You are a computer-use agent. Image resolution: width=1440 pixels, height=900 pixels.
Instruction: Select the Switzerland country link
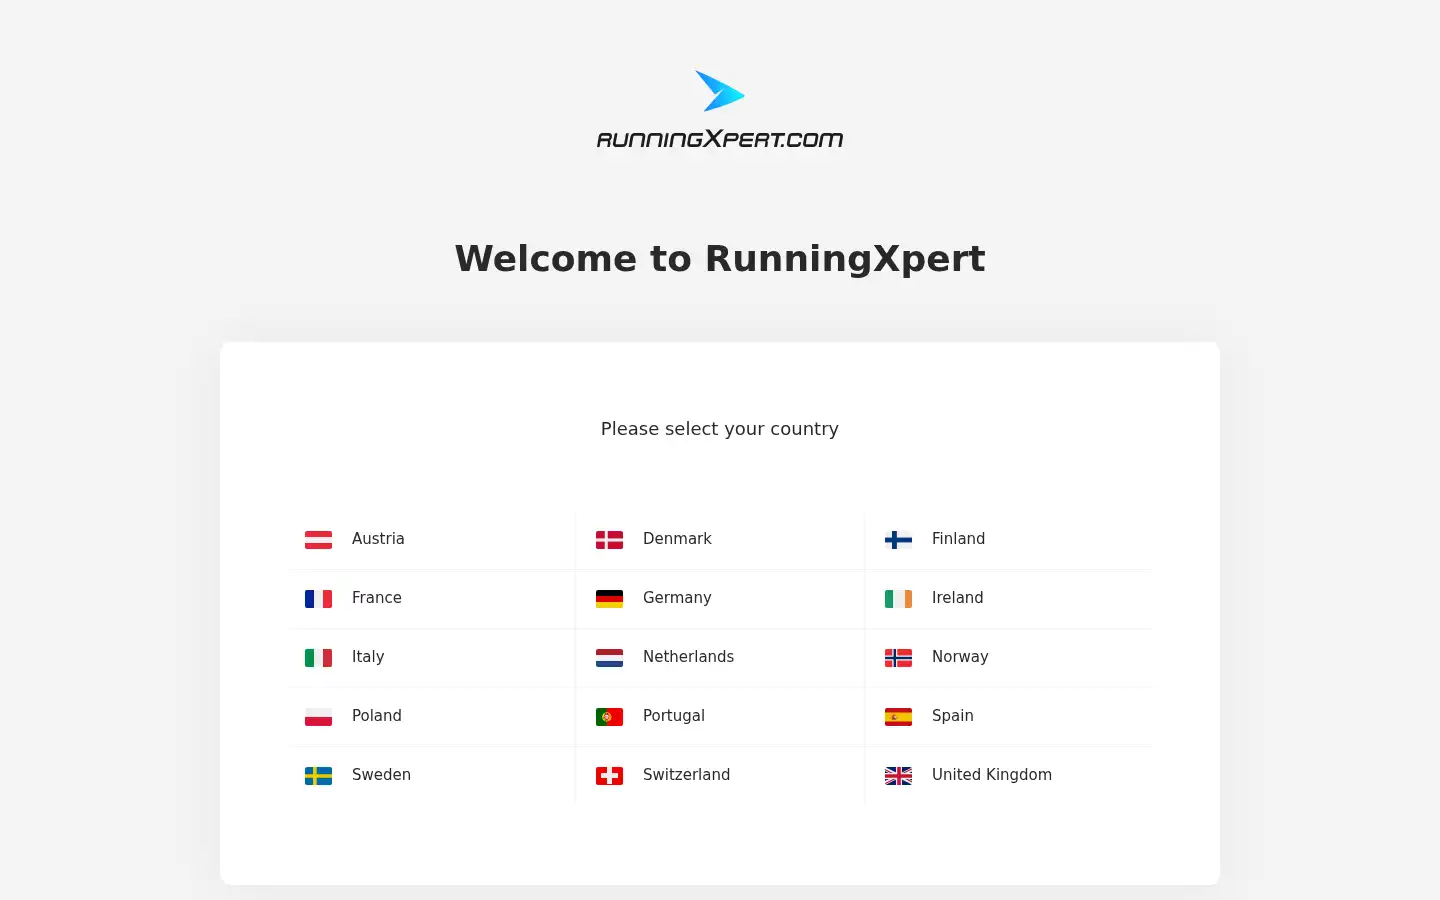686,775
